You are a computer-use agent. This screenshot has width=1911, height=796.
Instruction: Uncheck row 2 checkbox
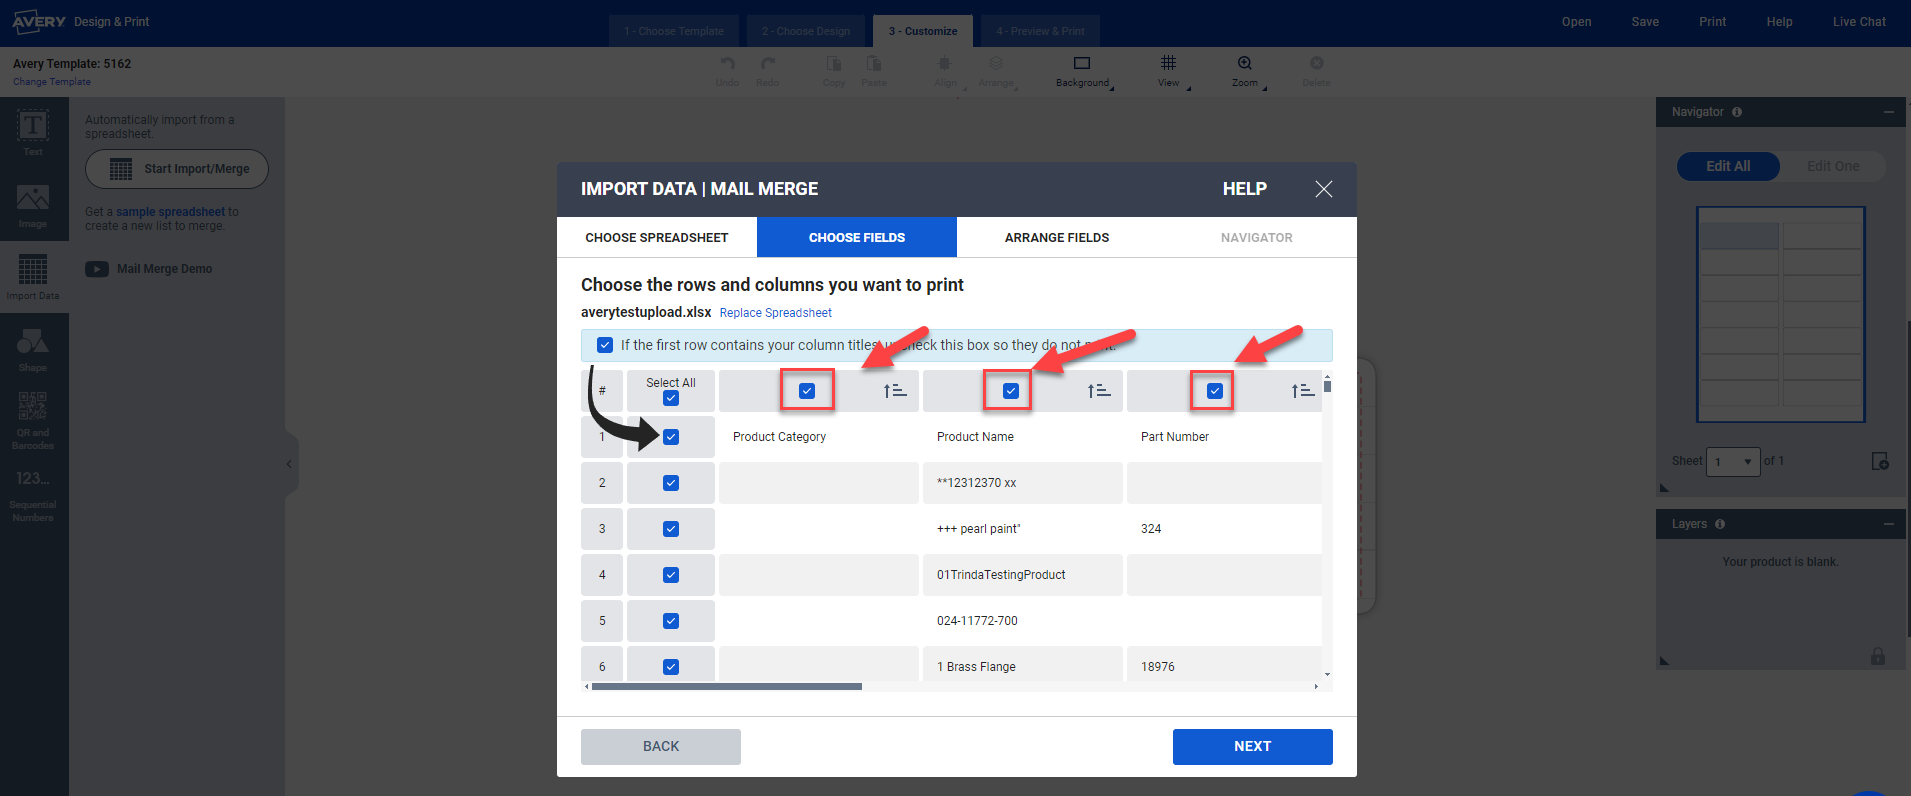pos(671,483)
